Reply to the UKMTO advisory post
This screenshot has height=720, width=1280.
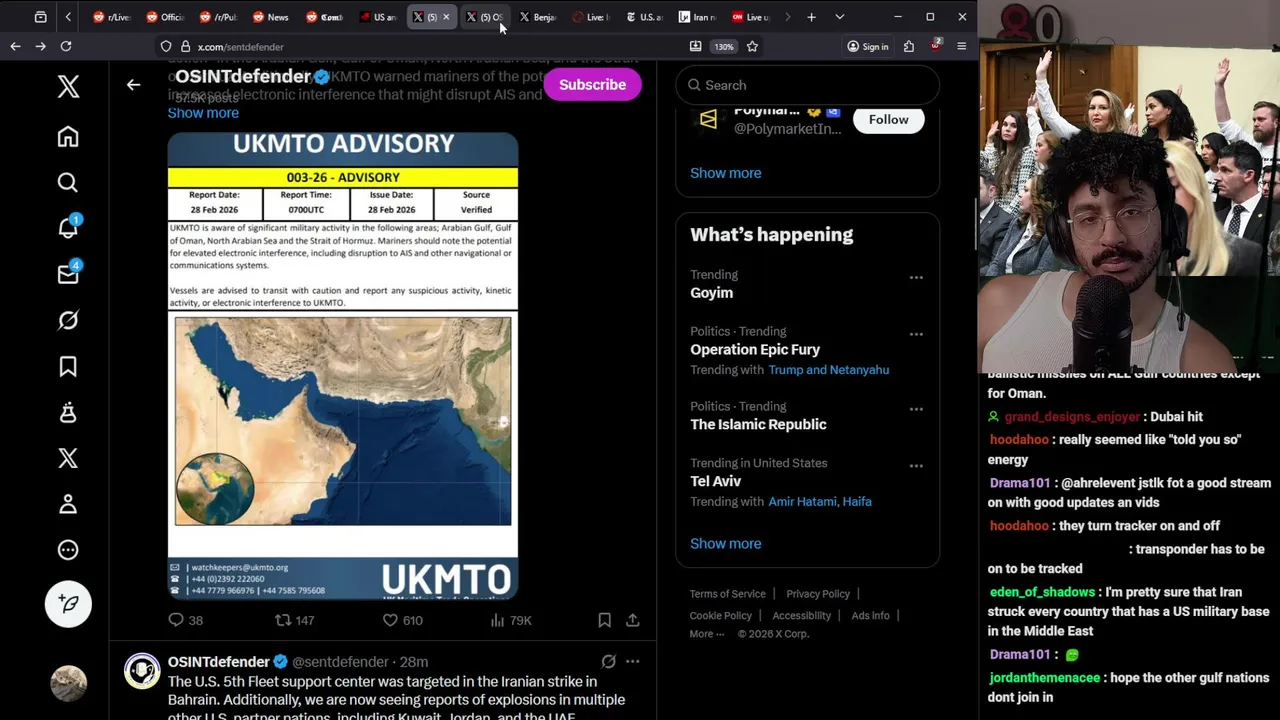click(186, 620)
